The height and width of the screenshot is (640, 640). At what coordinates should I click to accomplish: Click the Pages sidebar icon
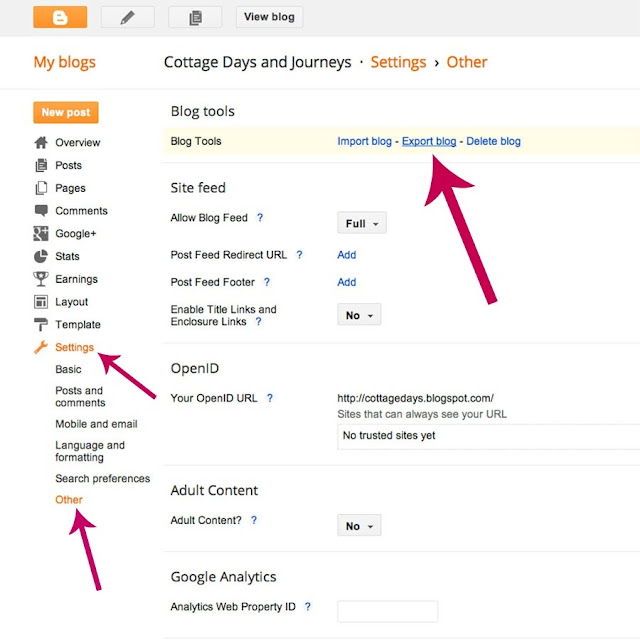click(x=41, y=188)
